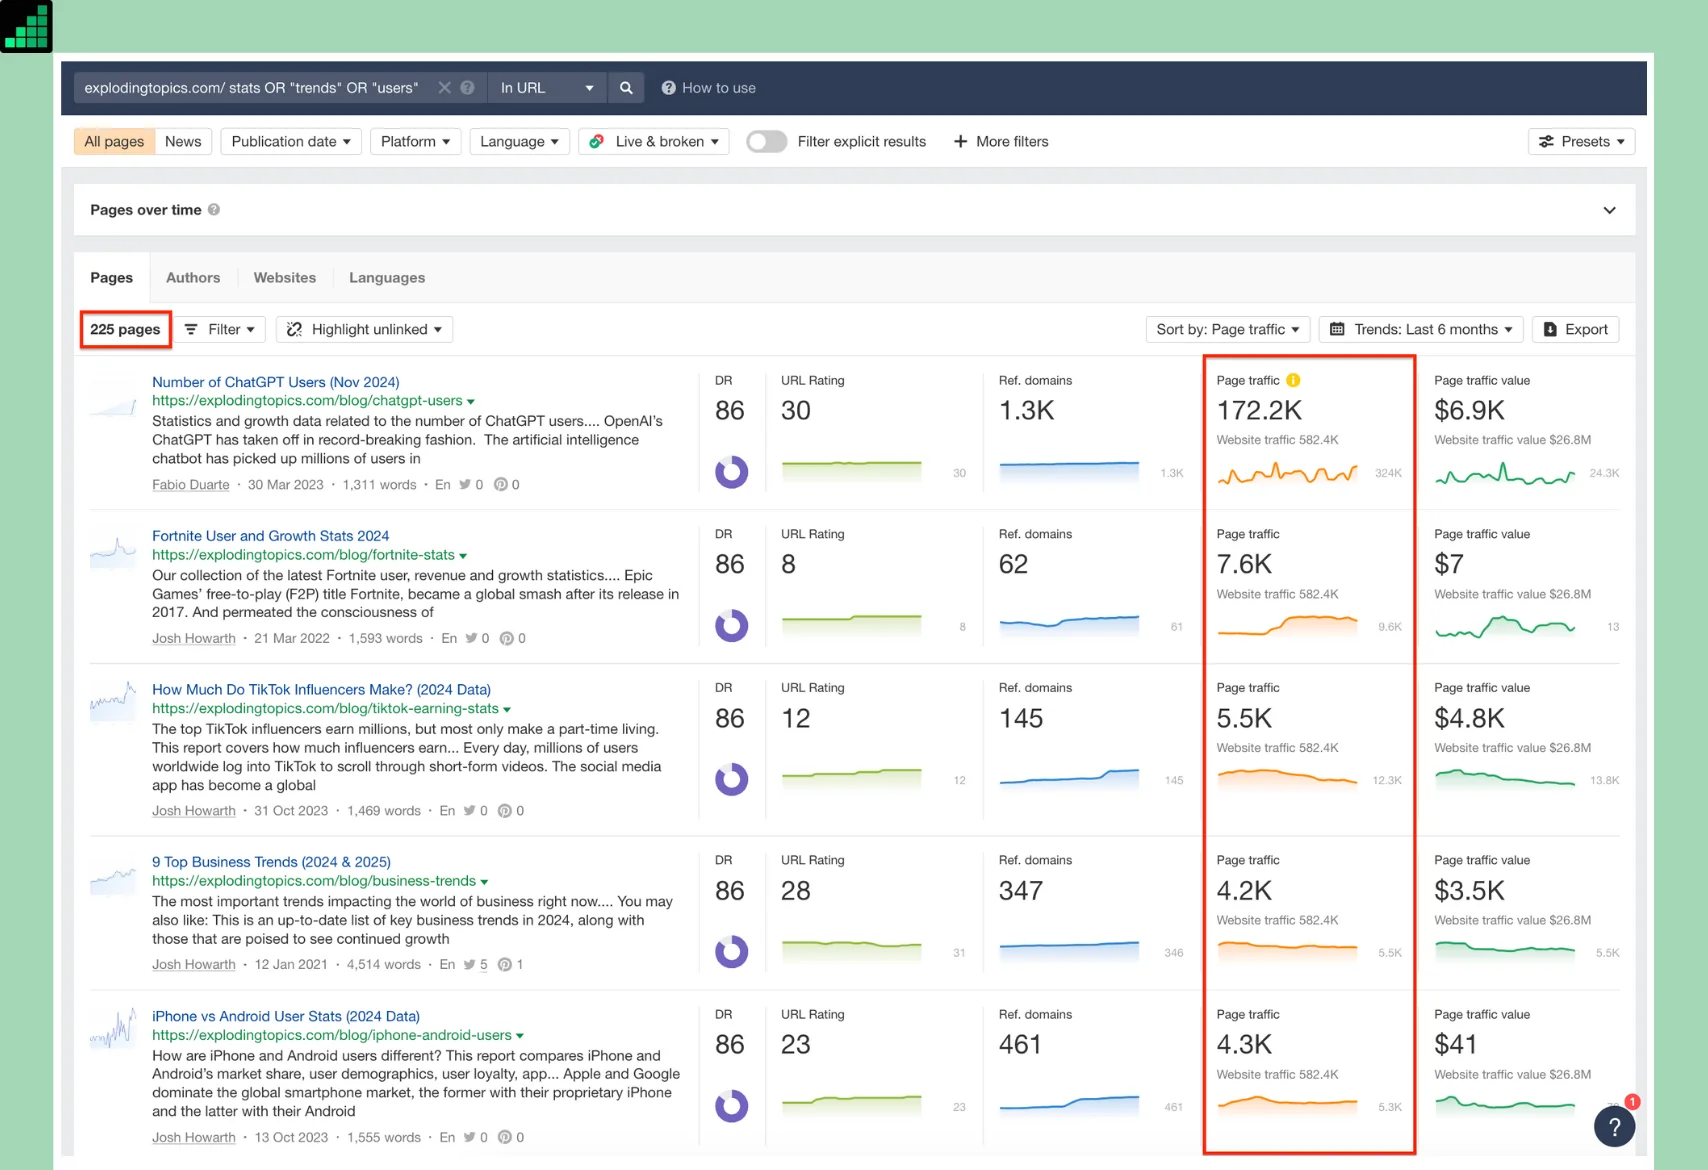Switch to the Websites tab
This screenshot has width=1708, height=1170.
point(284,278)
